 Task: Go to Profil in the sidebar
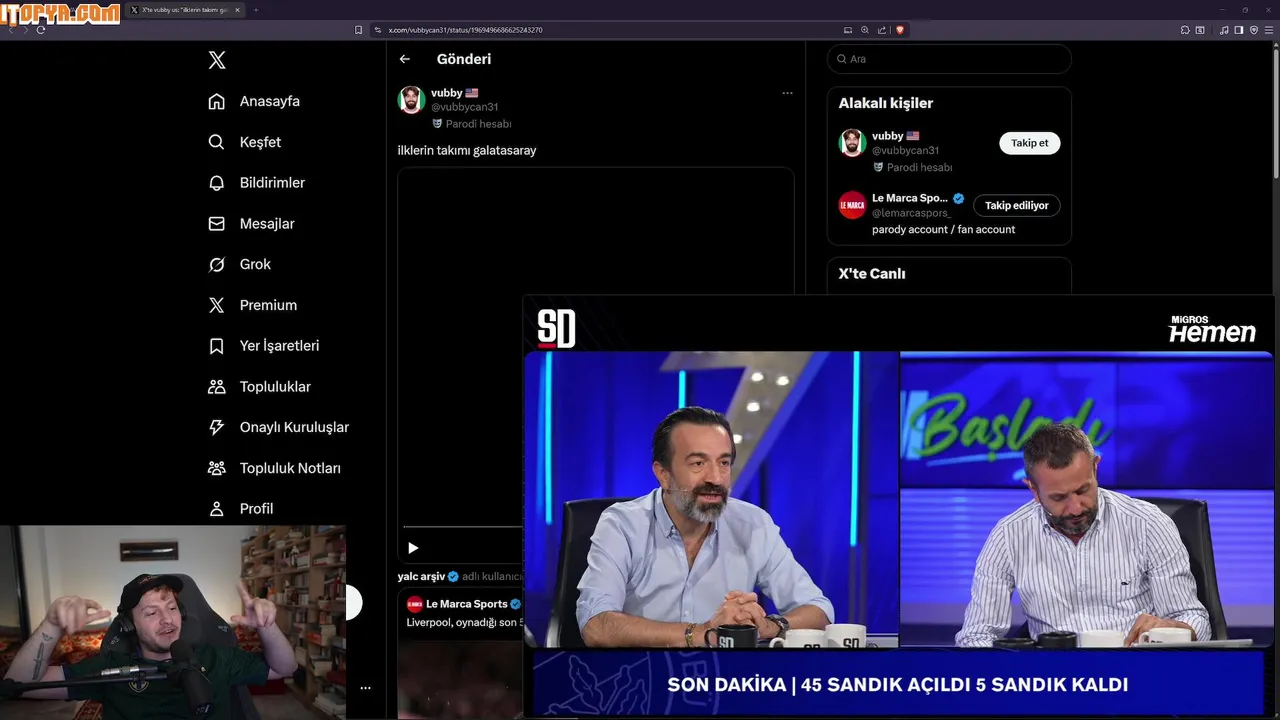click(240, 509)
